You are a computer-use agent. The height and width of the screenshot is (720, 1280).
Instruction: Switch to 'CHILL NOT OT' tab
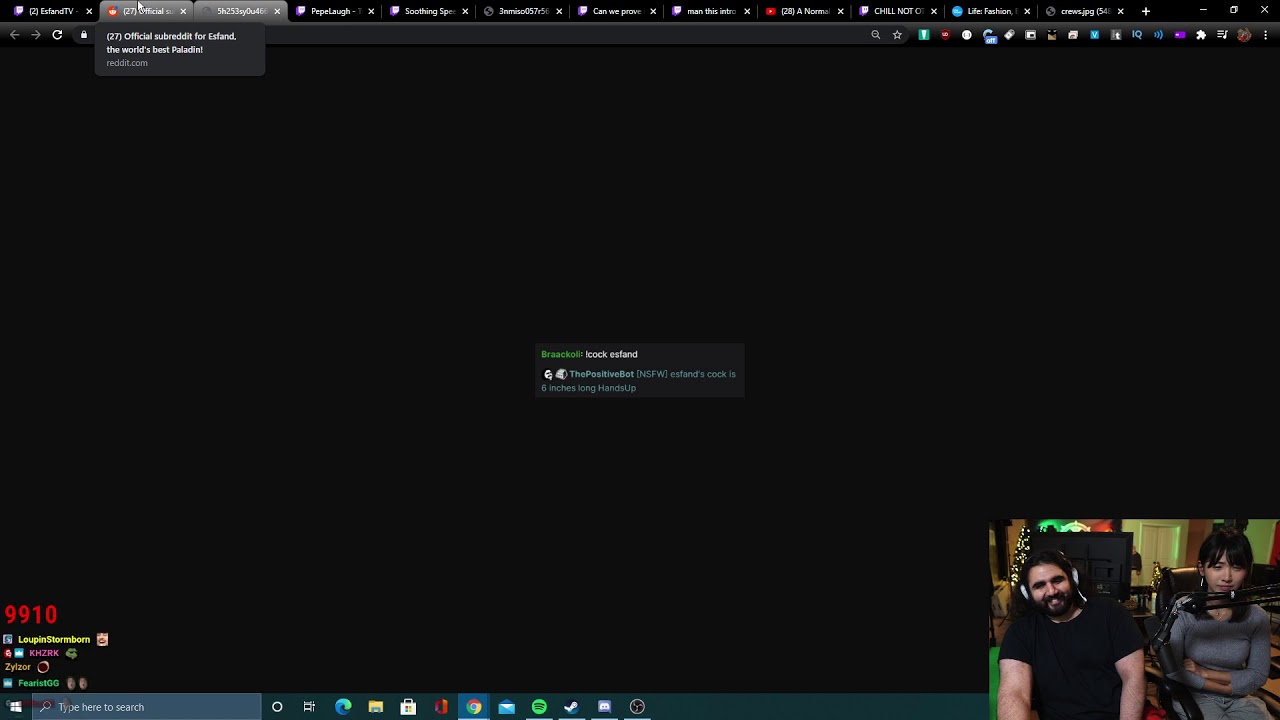pos(898,11)
